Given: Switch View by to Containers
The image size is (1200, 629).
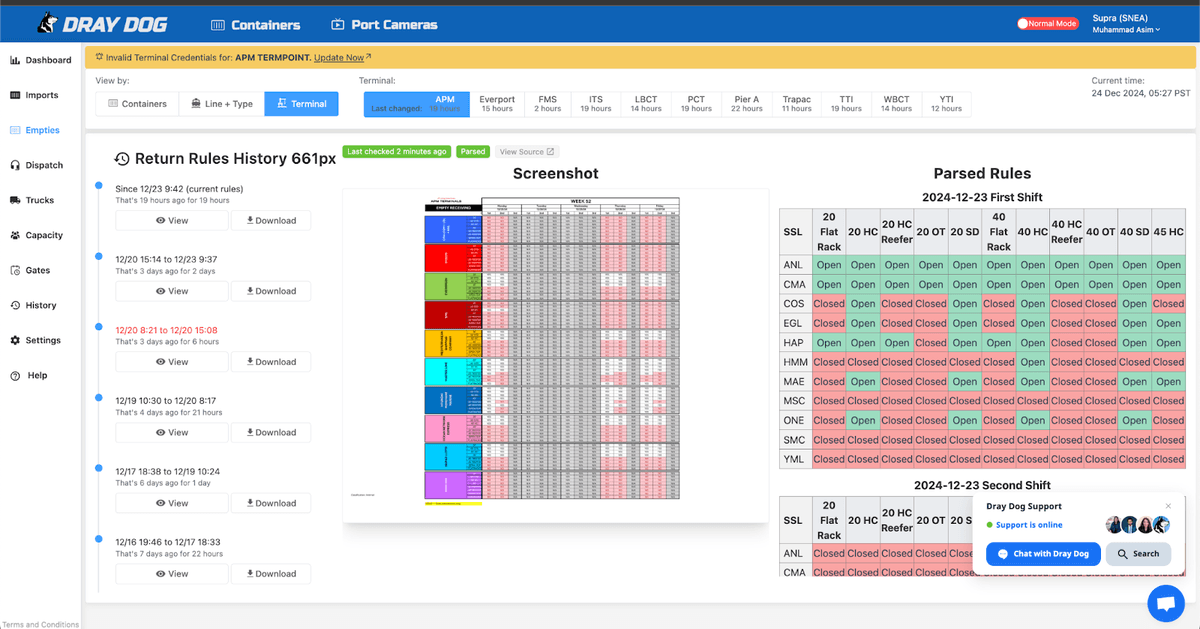Looking at the screenshot, I should [138, 103].
